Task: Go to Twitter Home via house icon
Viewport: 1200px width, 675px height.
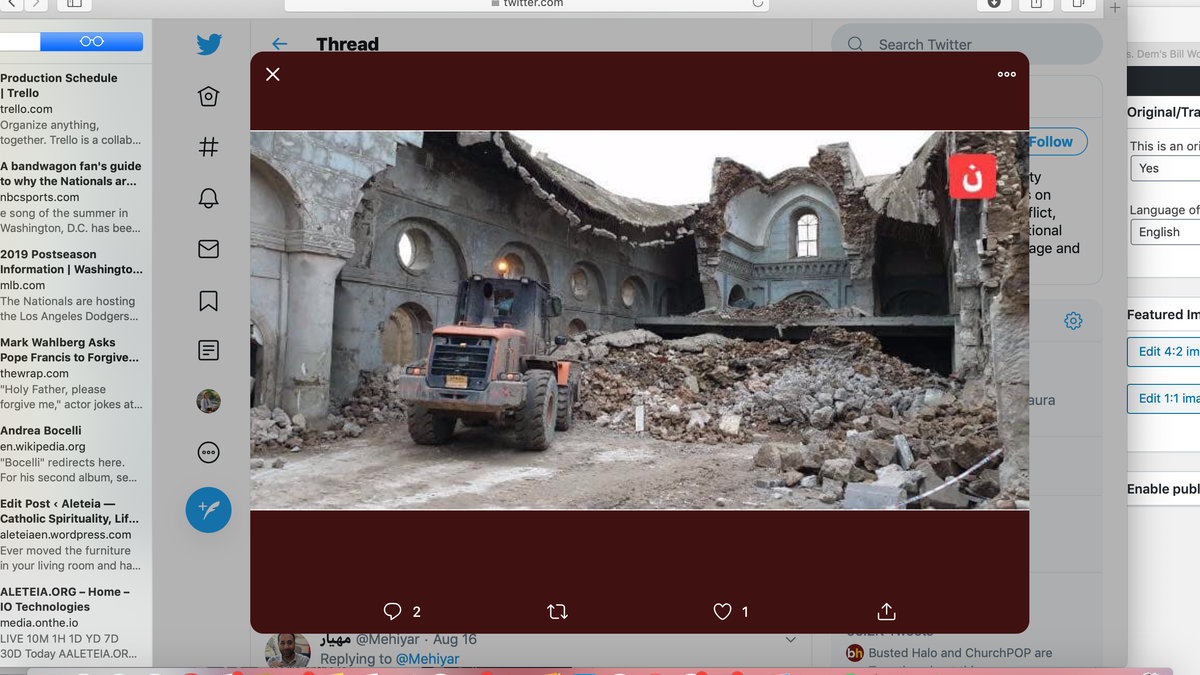Action: pos(208,96)
